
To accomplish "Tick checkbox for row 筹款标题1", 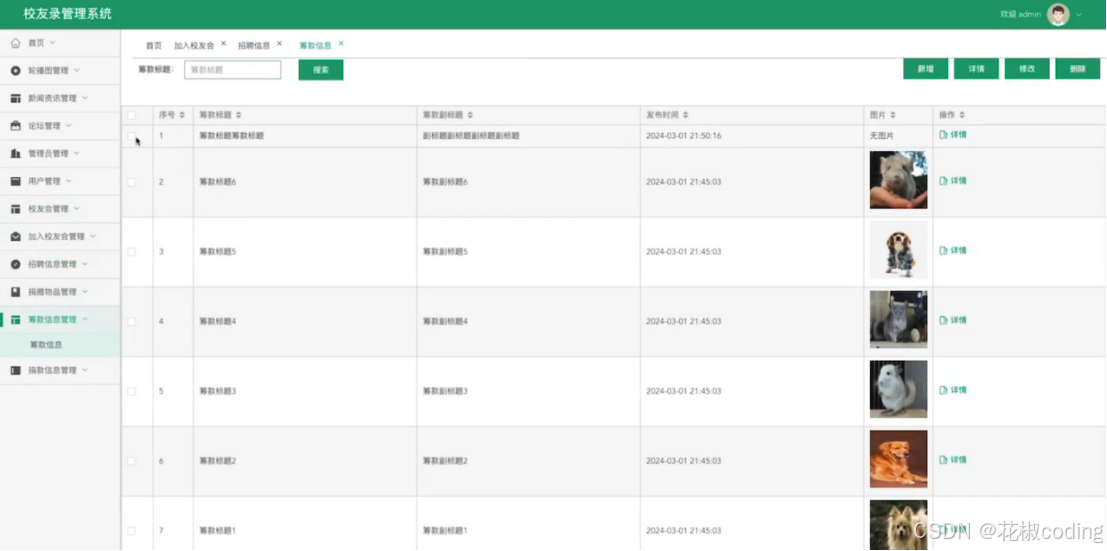I will pos(131,531).
